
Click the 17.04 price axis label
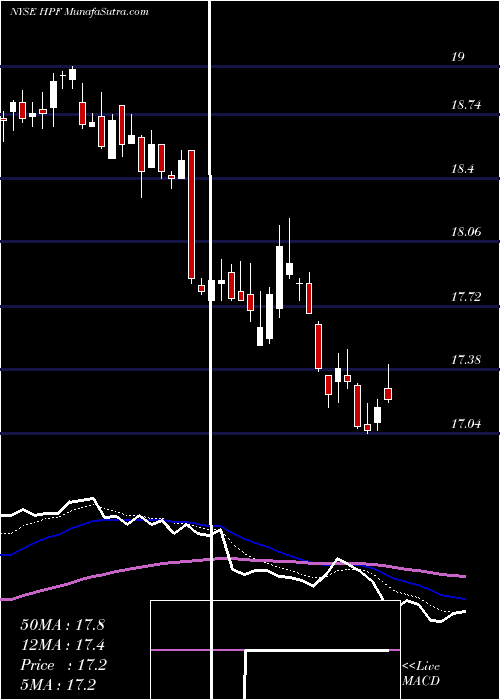(x=467, y=423)
